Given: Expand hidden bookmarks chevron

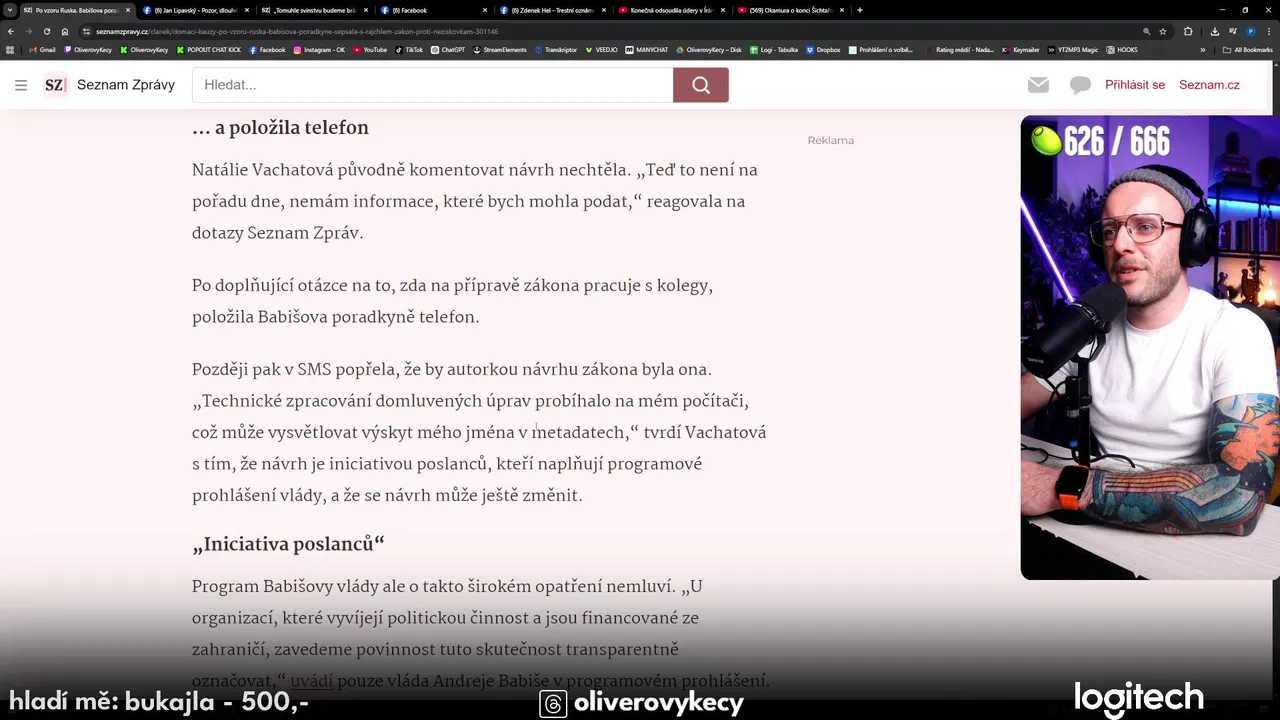Looking at the screenshot, I should click(x=1203, y=49).
